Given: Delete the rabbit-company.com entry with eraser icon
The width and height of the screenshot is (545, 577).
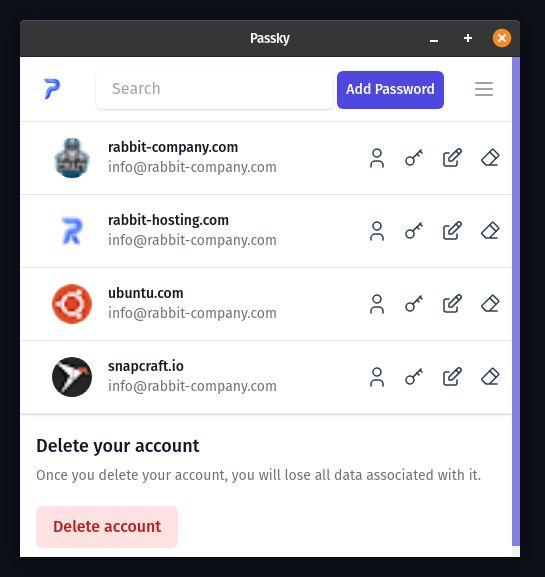Looking at the screenshot, I should [x=490, y=158].
